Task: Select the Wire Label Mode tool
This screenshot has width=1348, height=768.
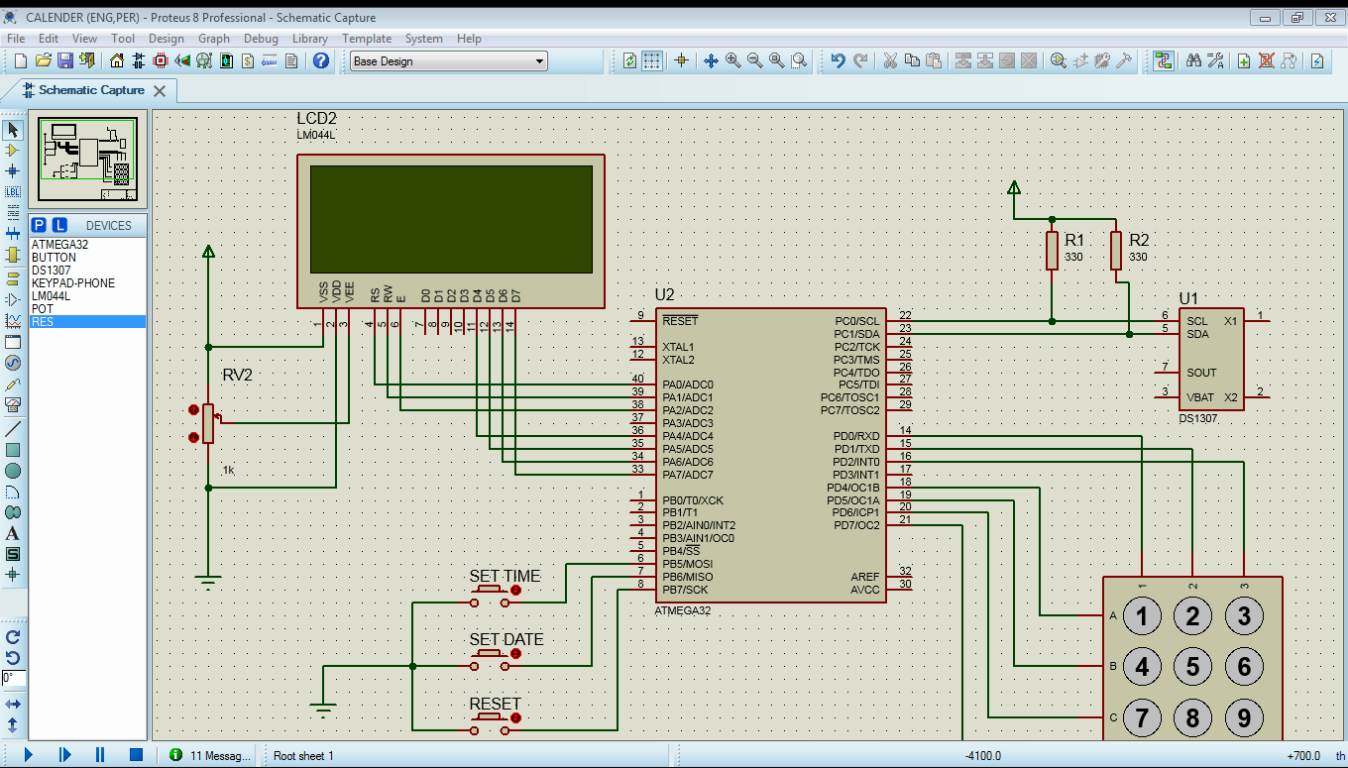Action: (x=13, y=191)
